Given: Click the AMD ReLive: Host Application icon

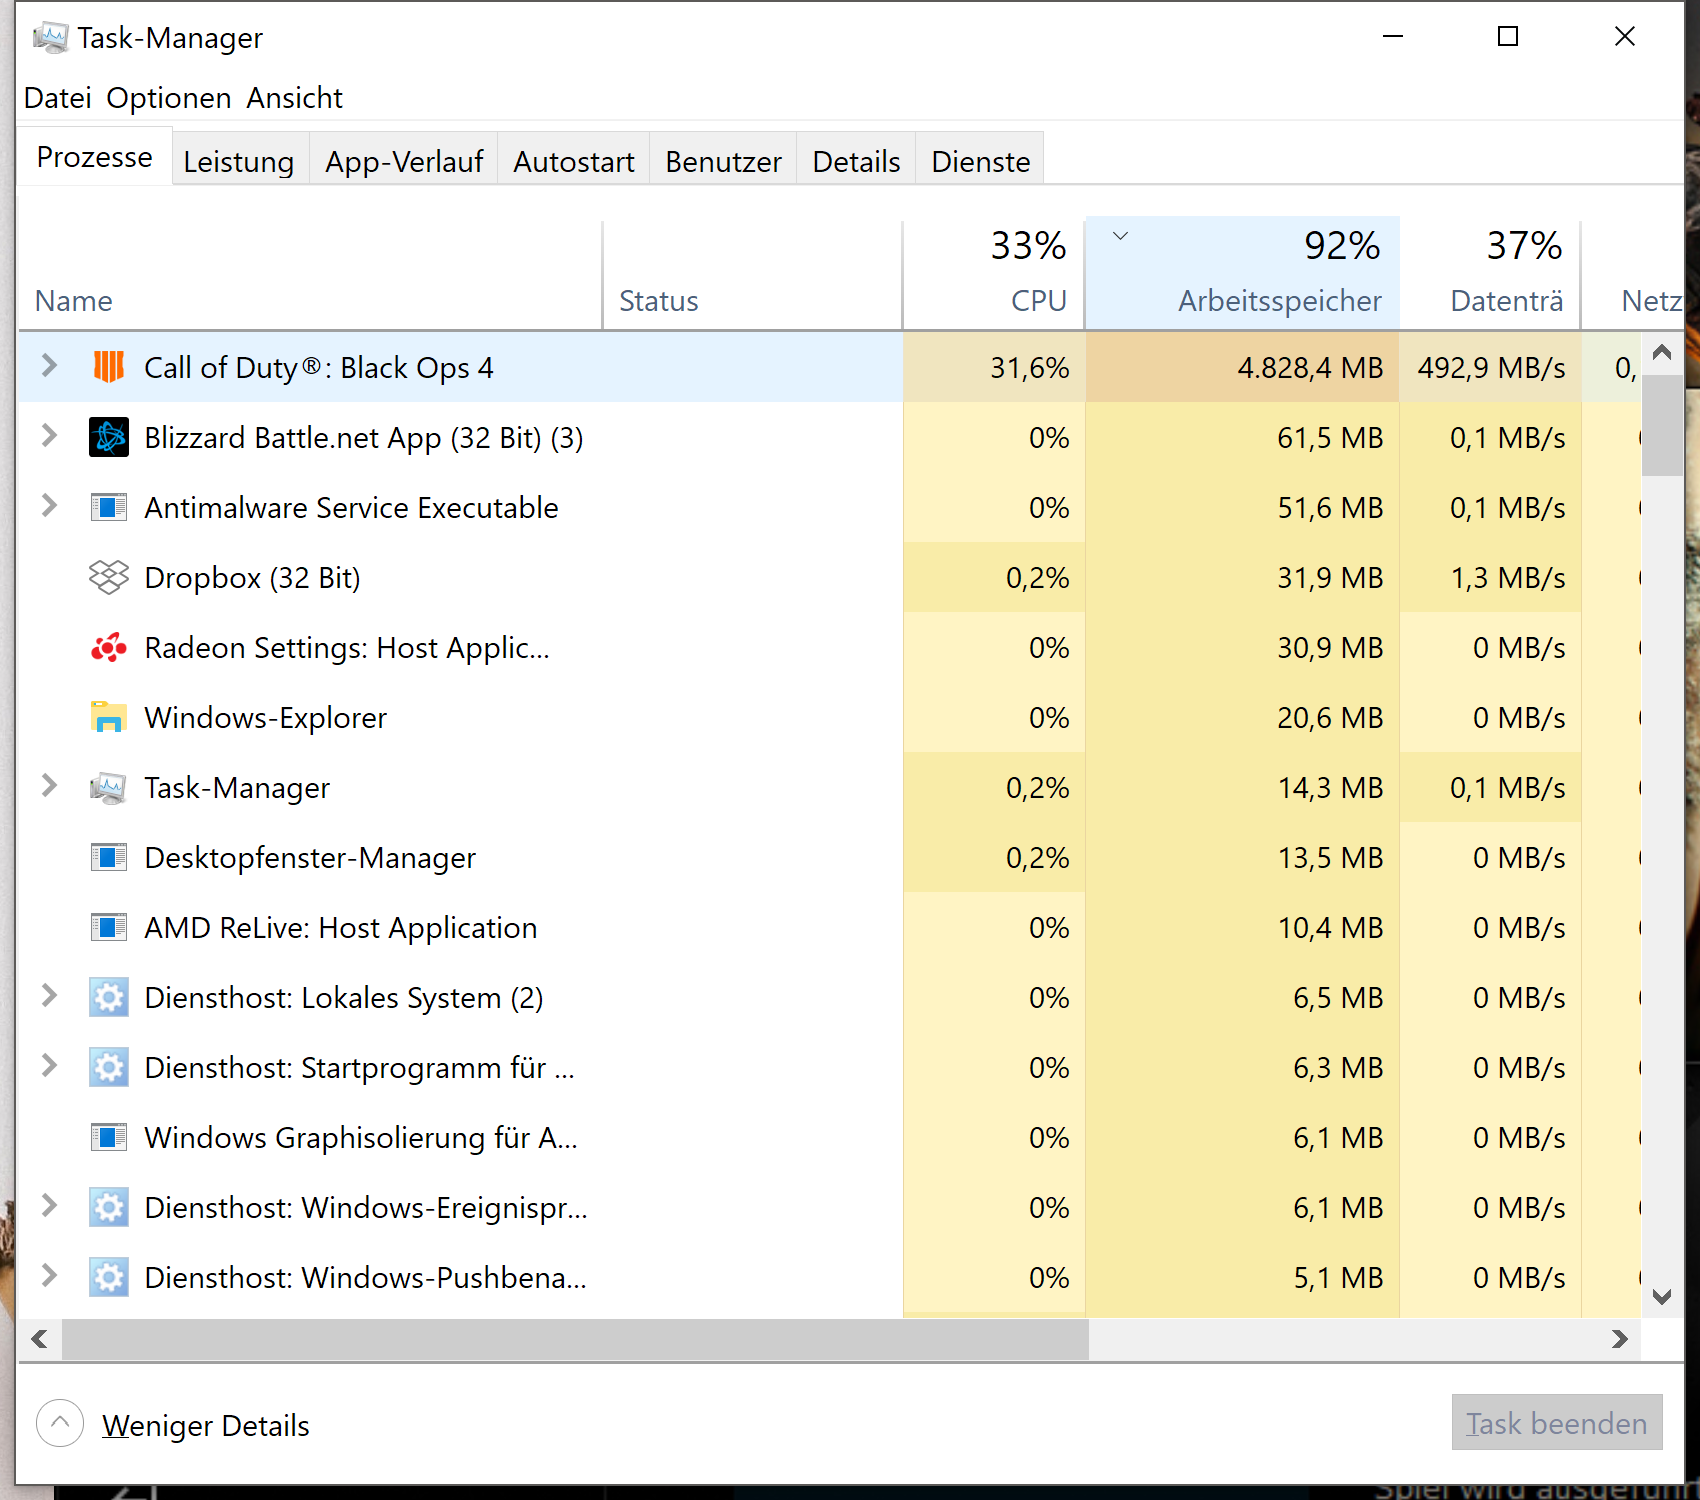Looking at the screenshot, I should 110,927.
